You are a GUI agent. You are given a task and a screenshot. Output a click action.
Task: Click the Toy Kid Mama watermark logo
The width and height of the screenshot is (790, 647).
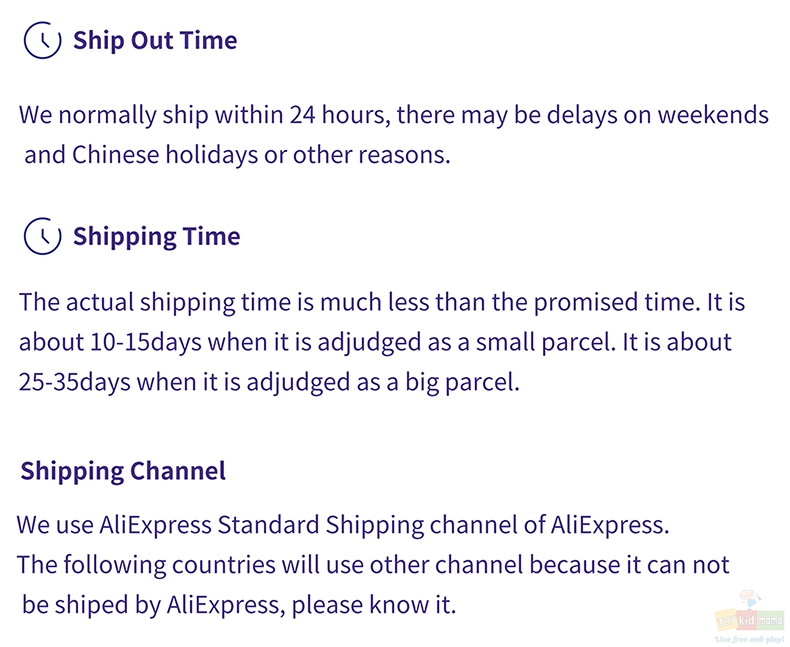click(750, 617)
